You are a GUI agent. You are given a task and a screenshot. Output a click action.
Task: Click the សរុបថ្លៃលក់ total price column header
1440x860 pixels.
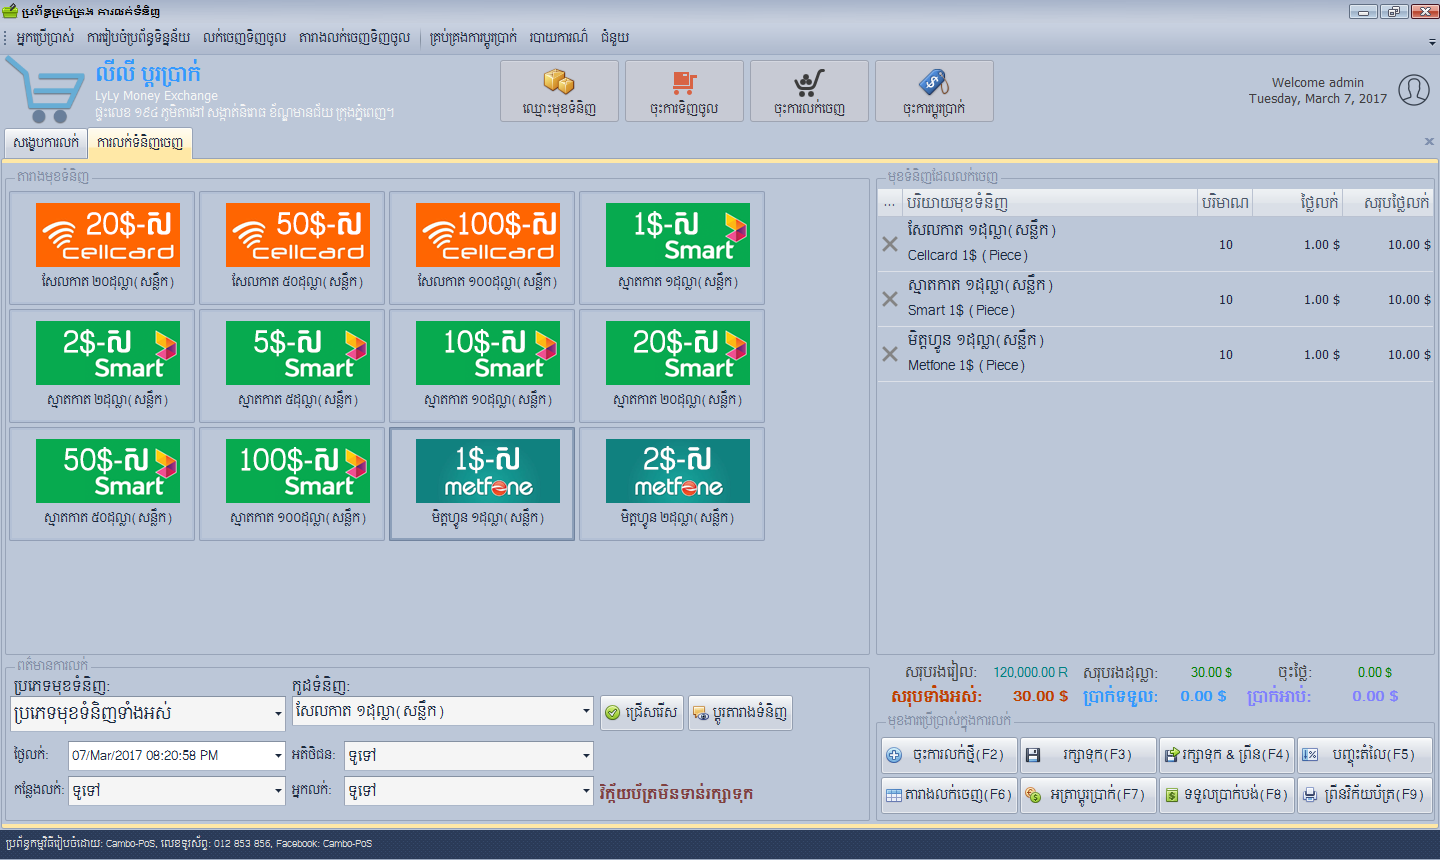point(1389,203)
